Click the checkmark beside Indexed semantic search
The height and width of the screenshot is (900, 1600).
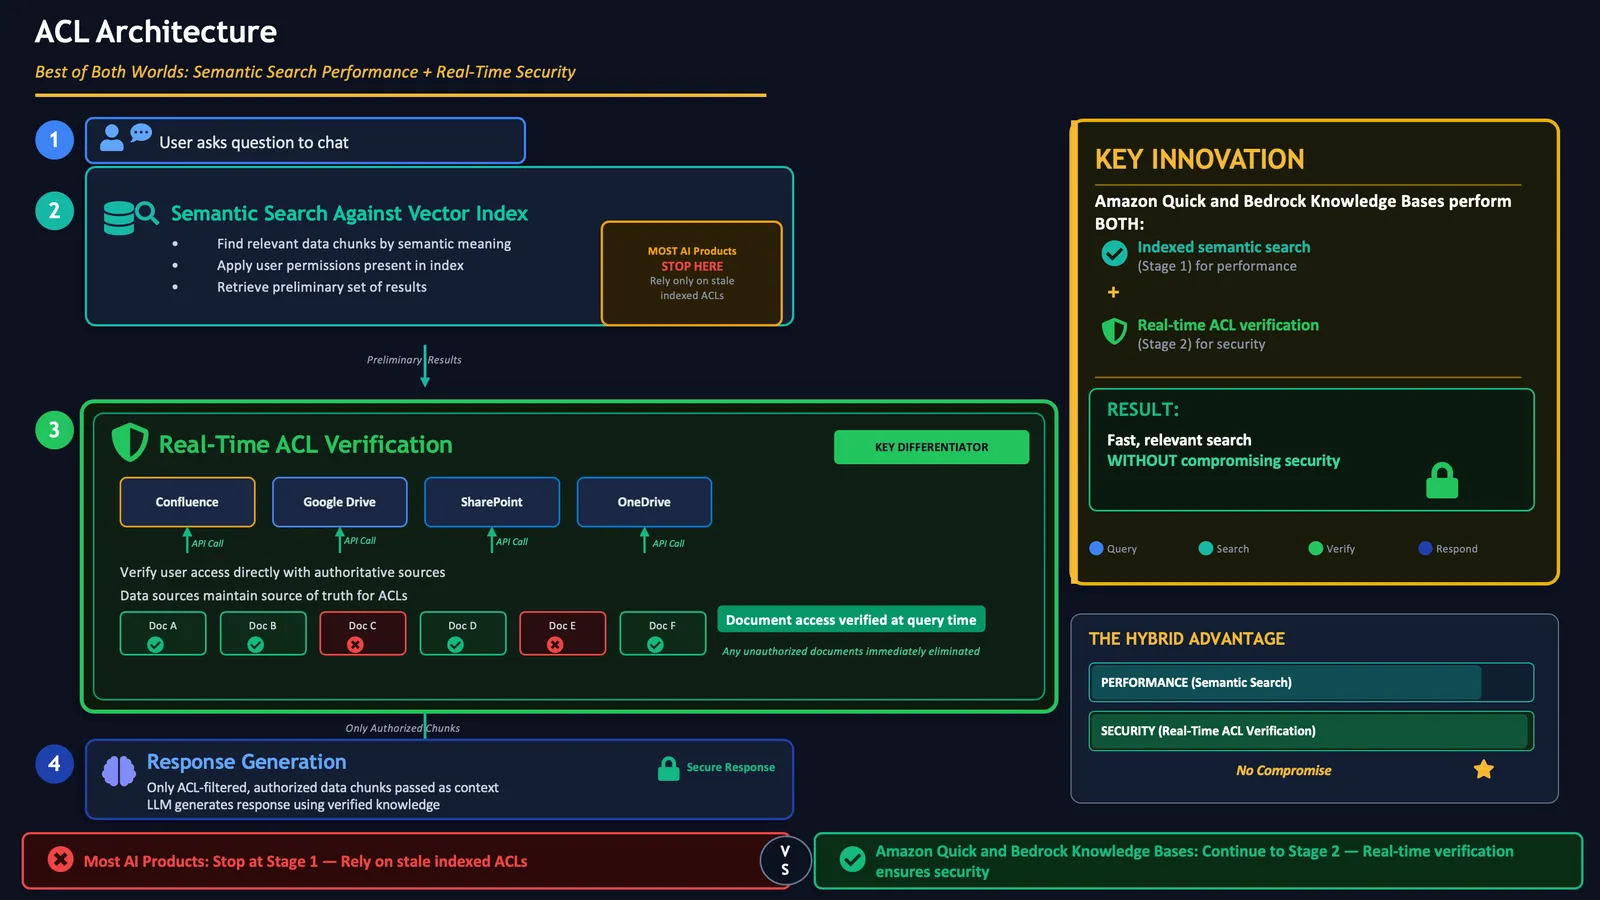point(1114,253)
